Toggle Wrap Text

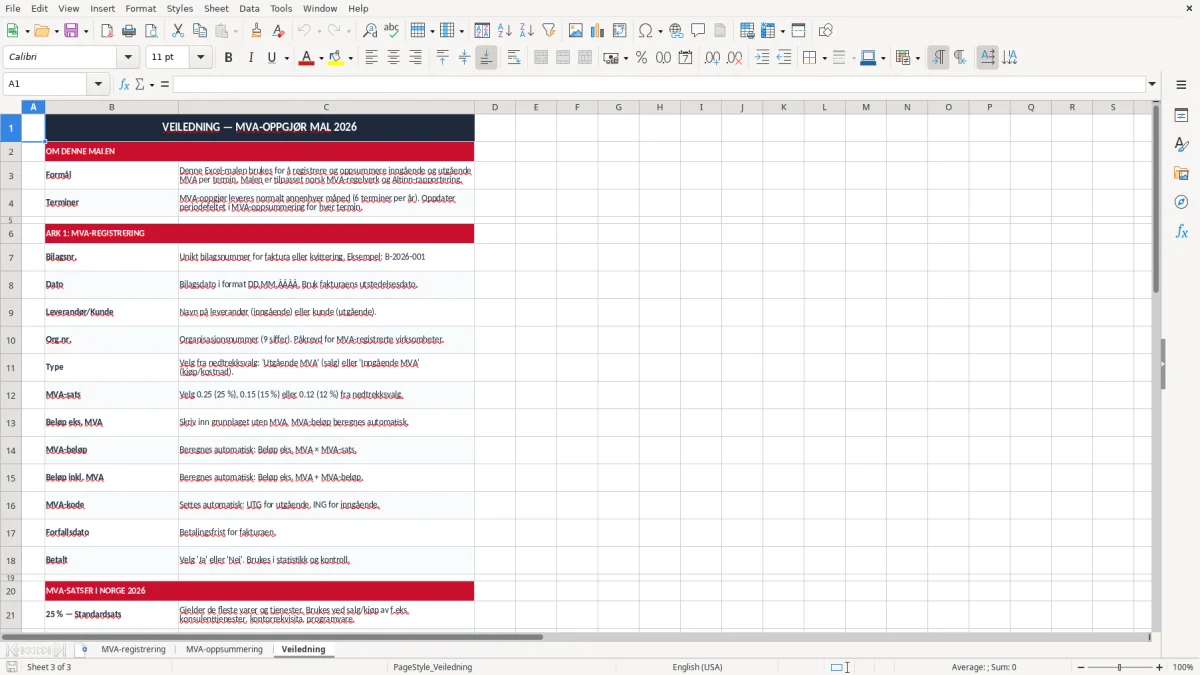tap(514, 58)
